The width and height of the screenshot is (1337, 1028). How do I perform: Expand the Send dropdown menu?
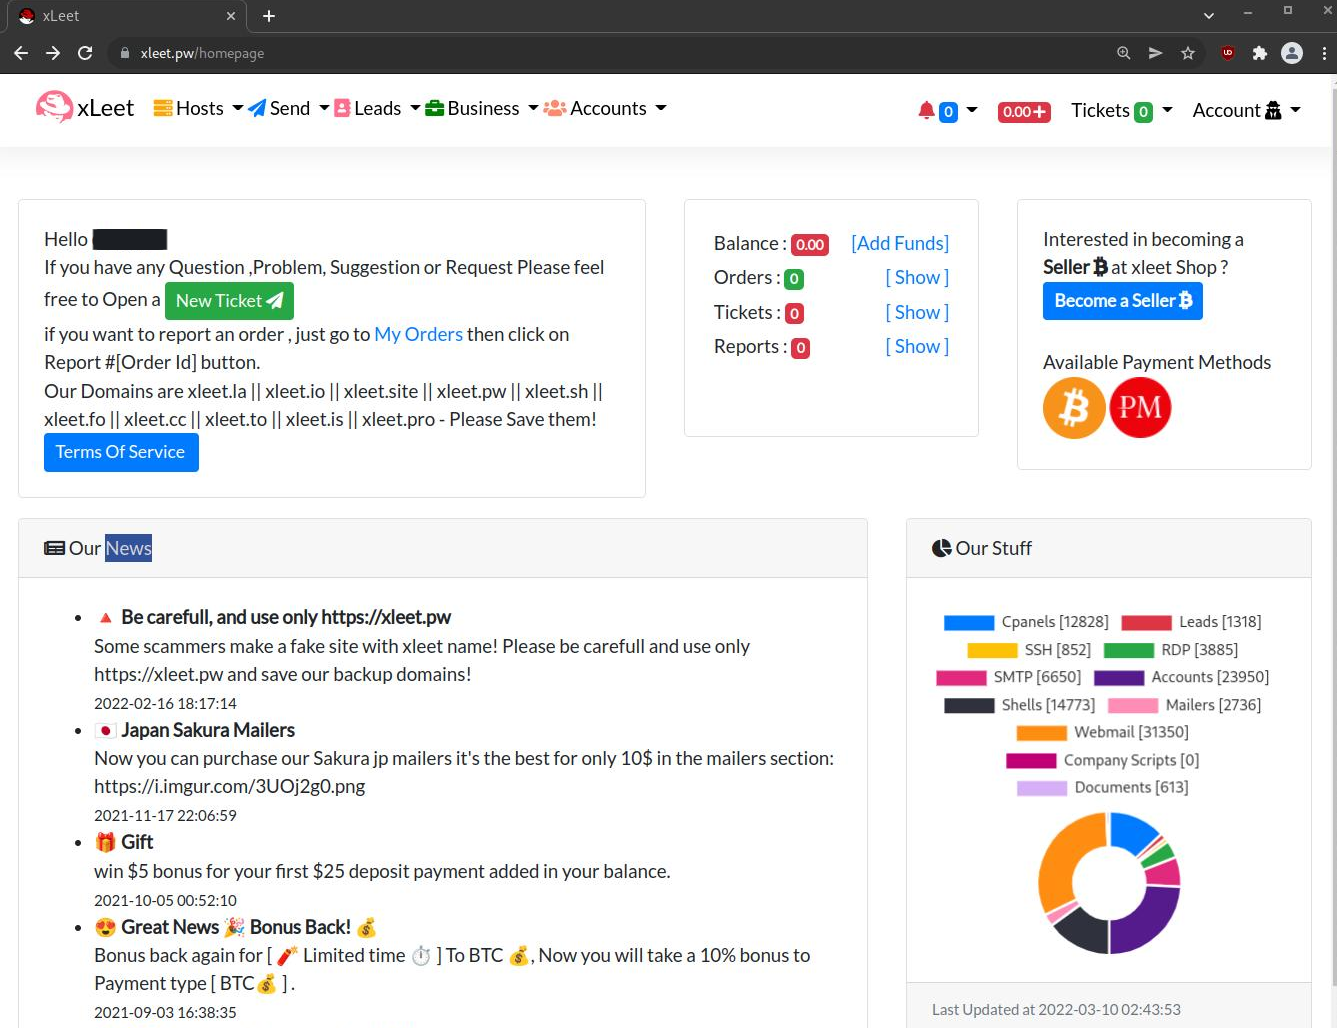[324, 108]
